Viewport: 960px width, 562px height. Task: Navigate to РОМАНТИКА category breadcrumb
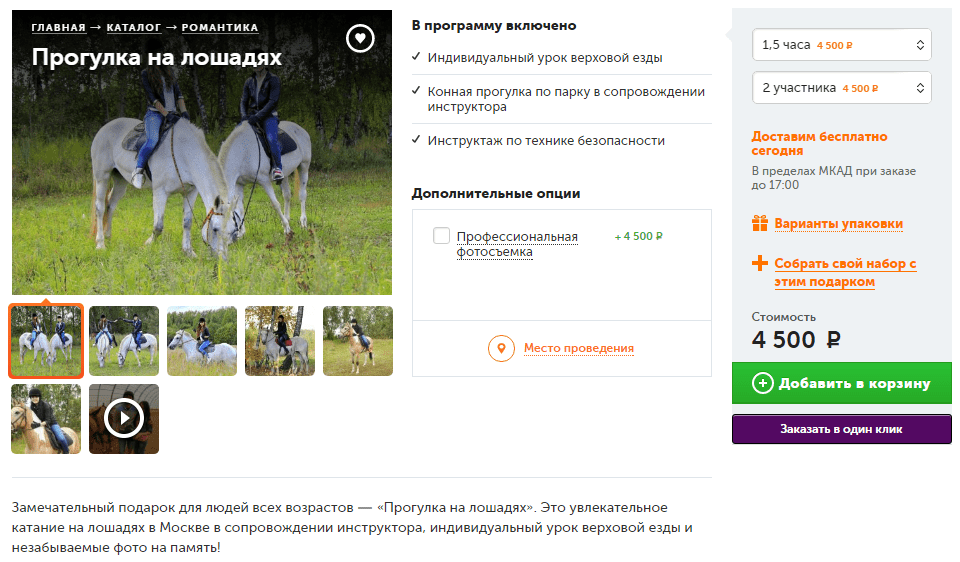coord(220,28)
